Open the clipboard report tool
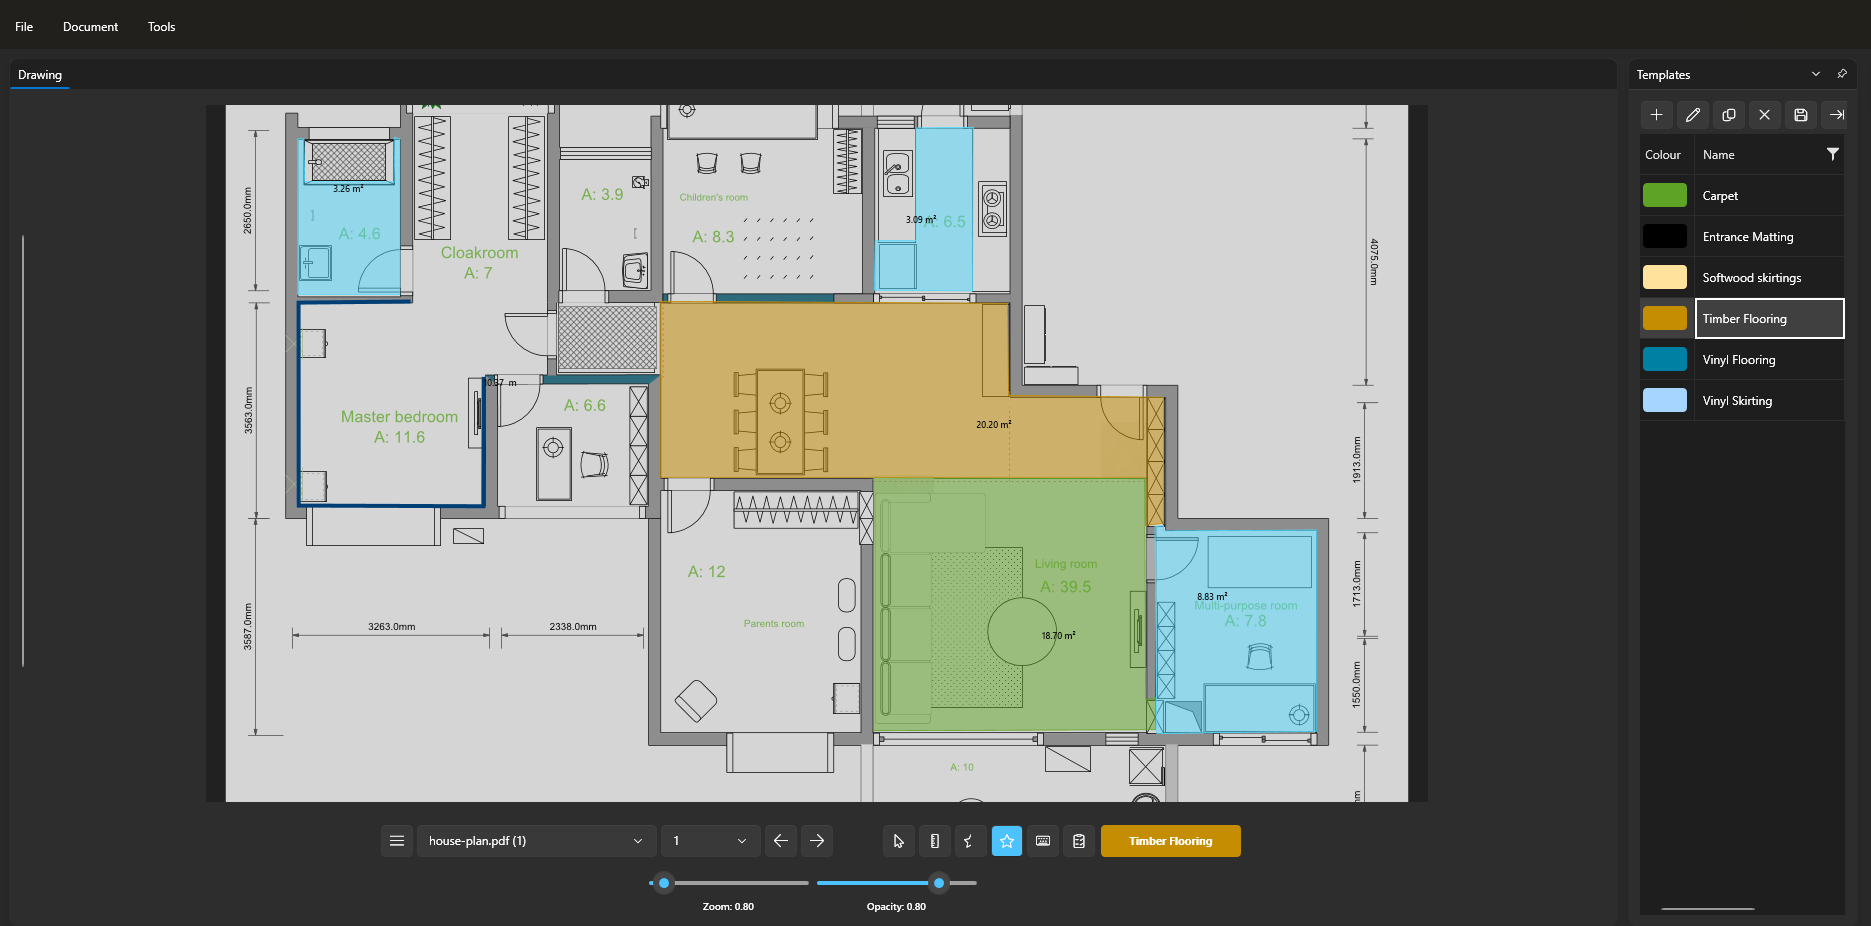 tap(1078, 841)
